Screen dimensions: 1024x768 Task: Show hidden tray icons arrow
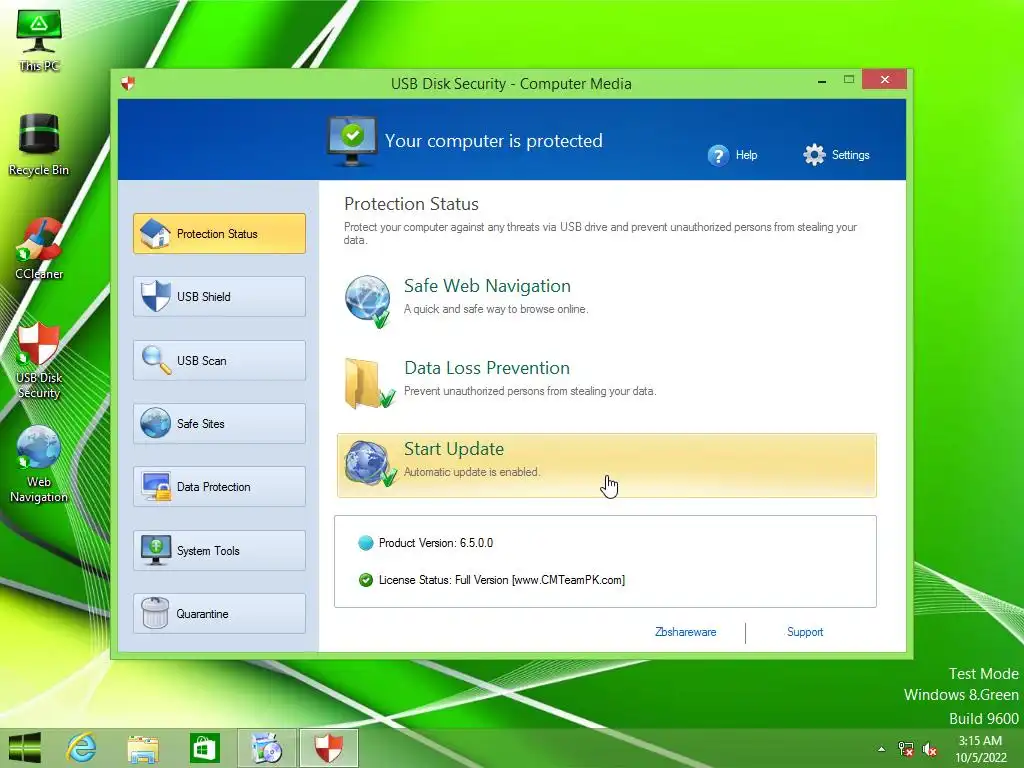(882, 749)
